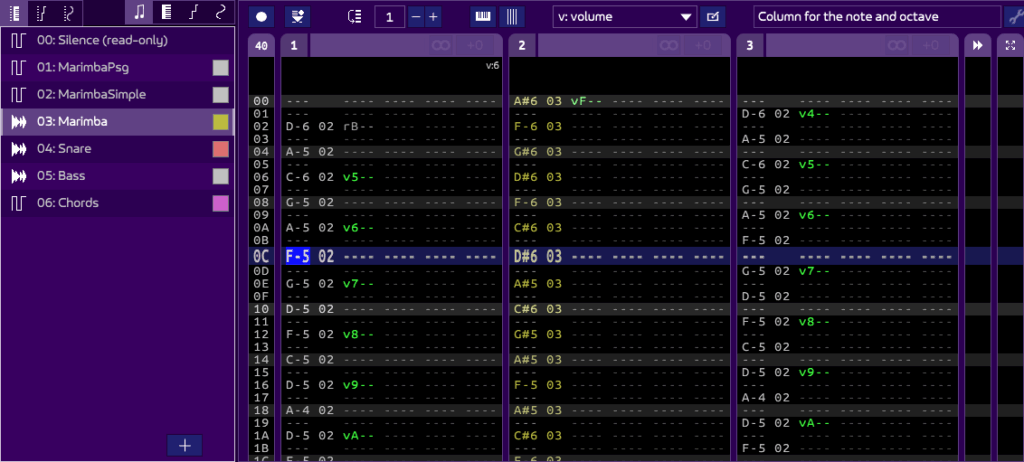Click the wrench settings icon

point(1012,16)
